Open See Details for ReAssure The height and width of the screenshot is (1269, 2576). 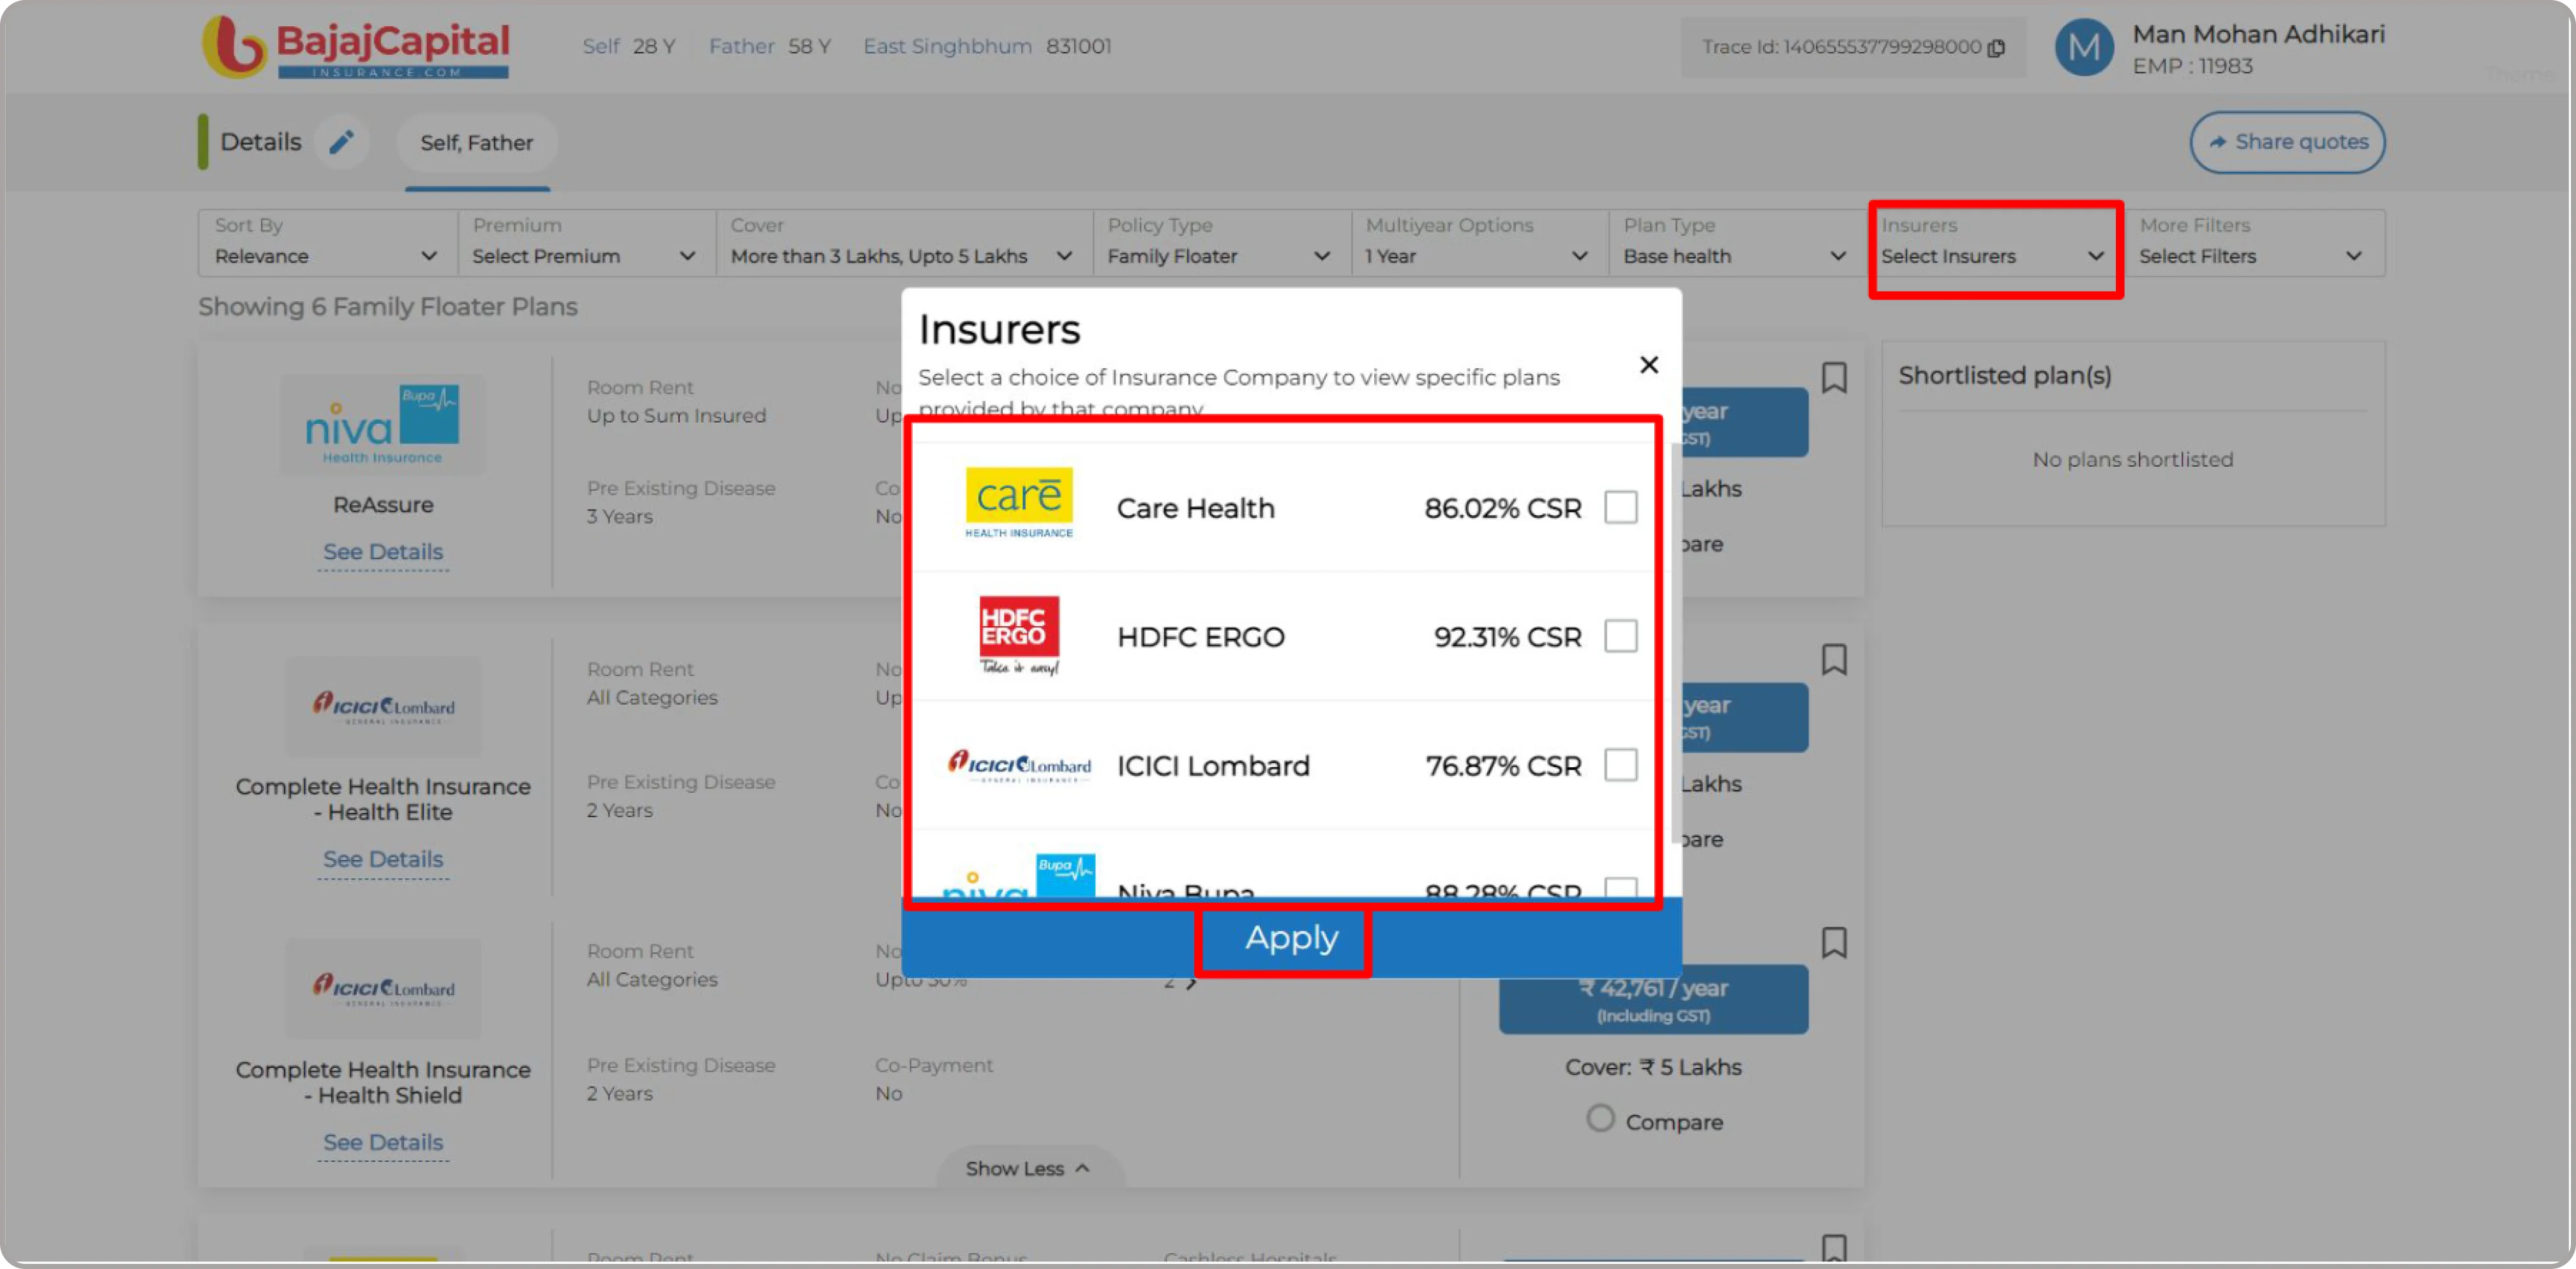(383, 552)
